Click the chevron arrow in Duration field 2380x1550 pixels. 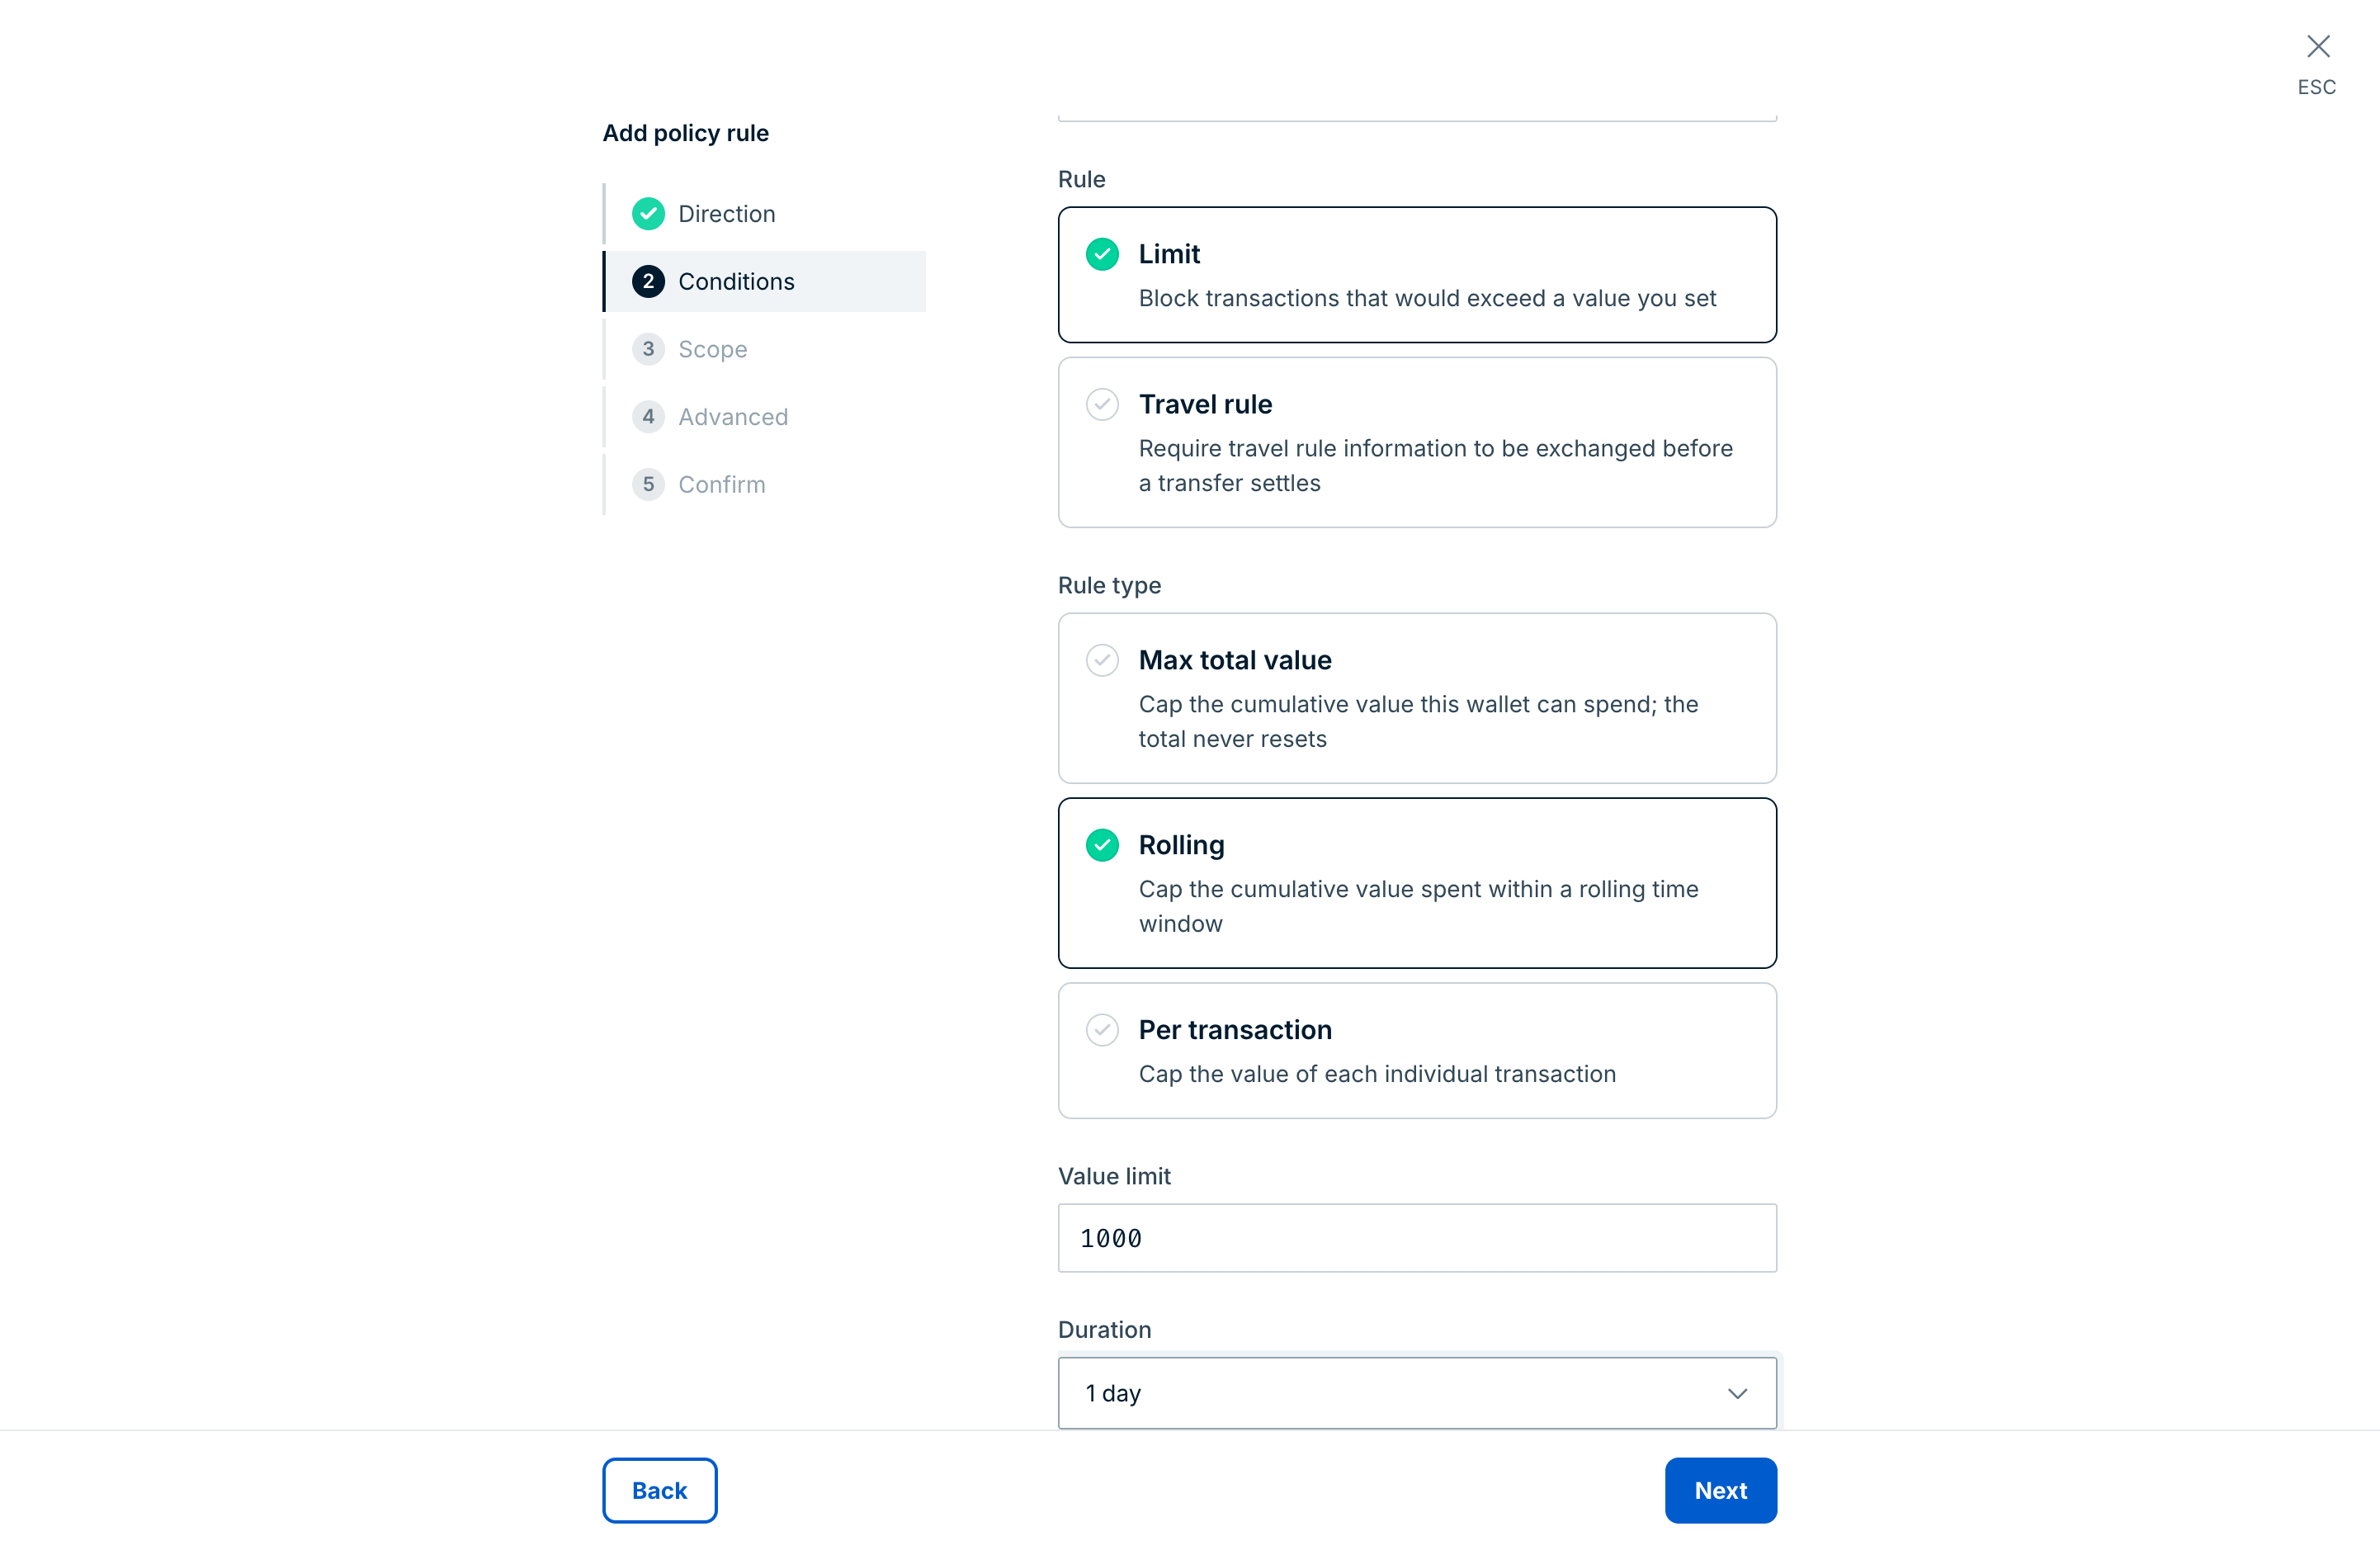point(1737,1393)
